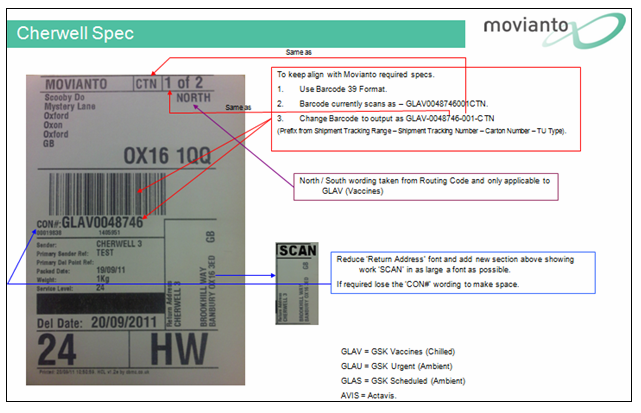Click the 'NORTH' routing word on label
Image resolution: width=641 pixels, height=413 pixels.
(193, 98)
